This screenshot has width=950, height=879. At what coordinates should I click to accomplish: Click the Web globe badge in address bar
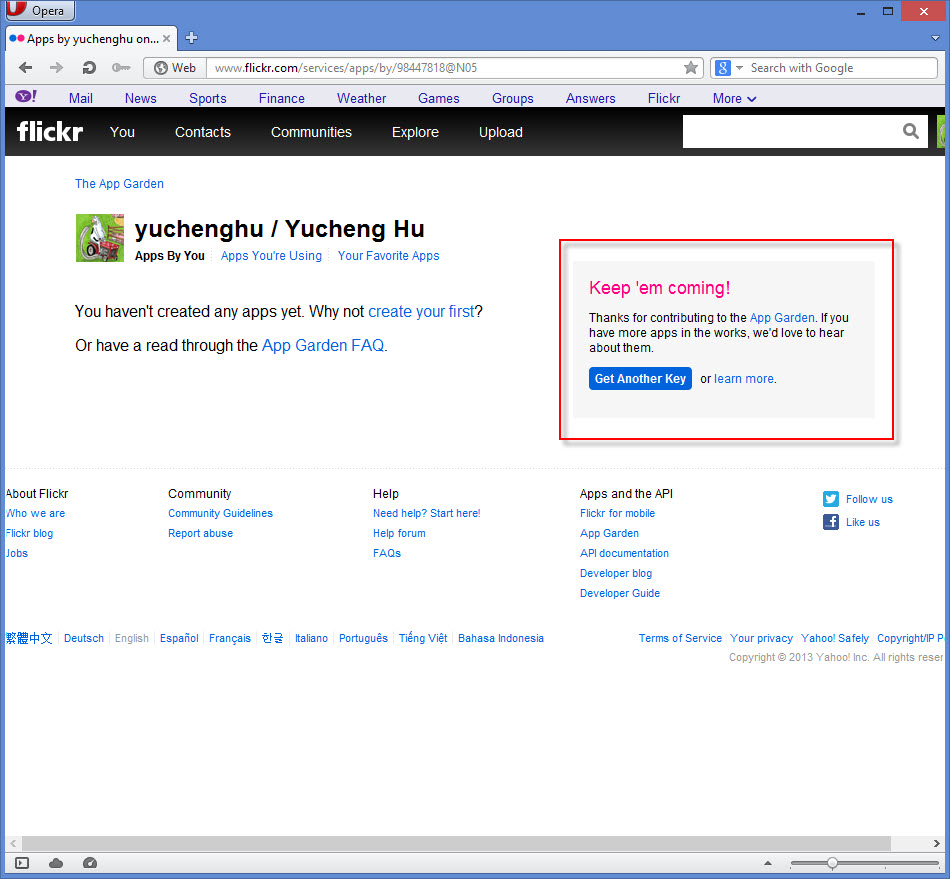coord(175,68)
